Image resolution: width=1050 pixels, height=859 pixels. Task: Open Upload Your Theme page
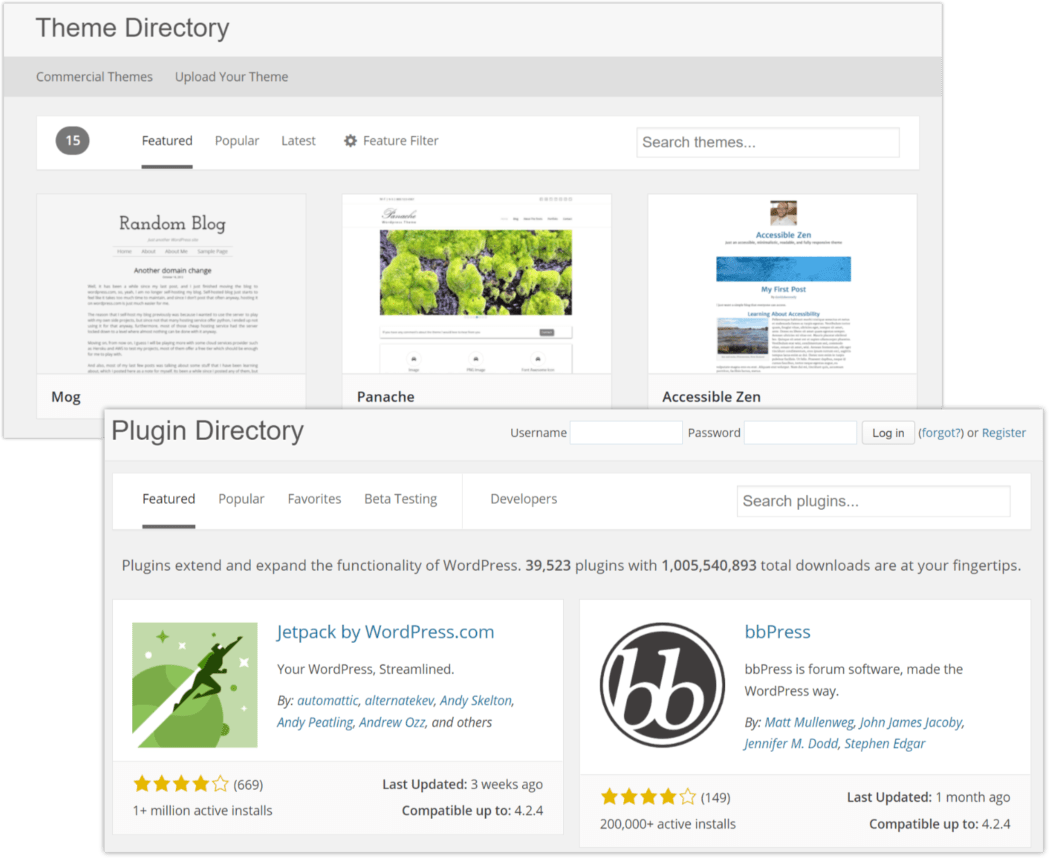click(x=231, y=76)
